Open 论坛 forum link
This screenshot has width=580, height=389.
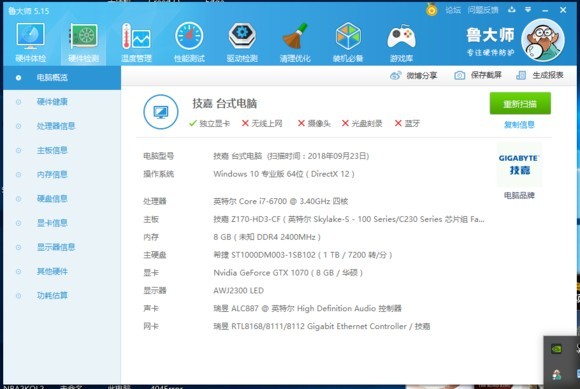coord(453,10)
